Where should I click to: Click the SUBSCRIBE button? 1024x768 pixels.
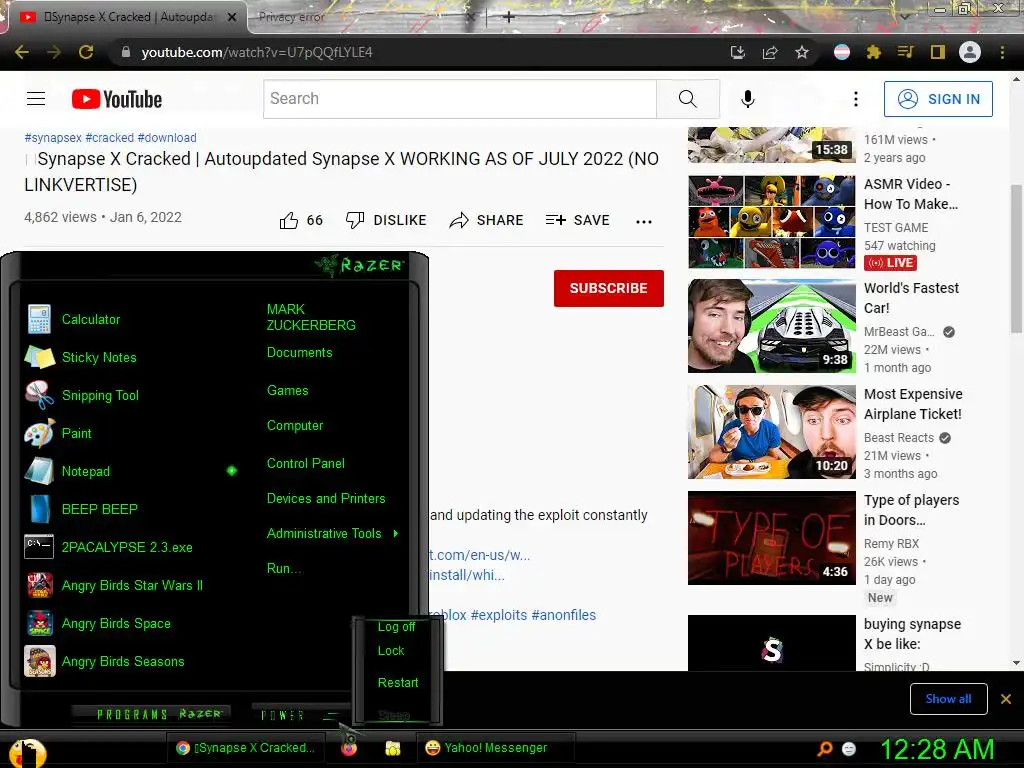click(x=609, y=288)
